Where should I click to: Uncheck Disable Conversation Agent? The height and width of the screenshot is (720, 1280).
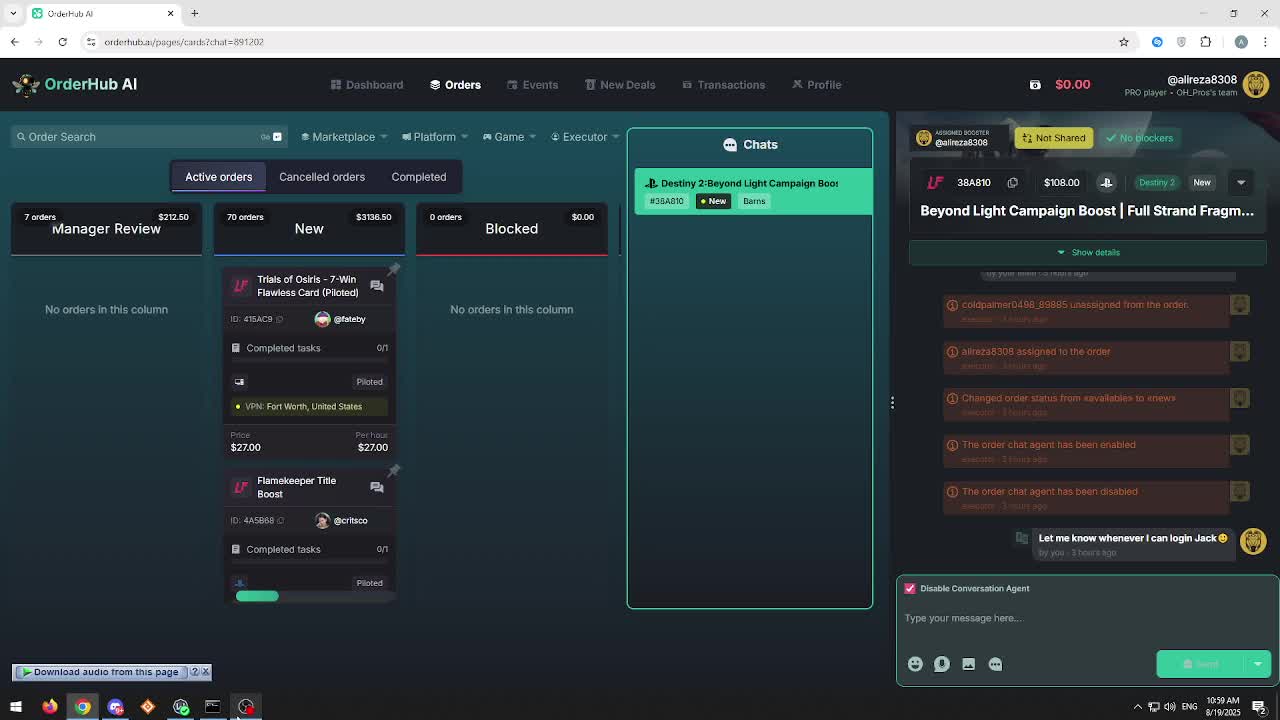point(910,588)
